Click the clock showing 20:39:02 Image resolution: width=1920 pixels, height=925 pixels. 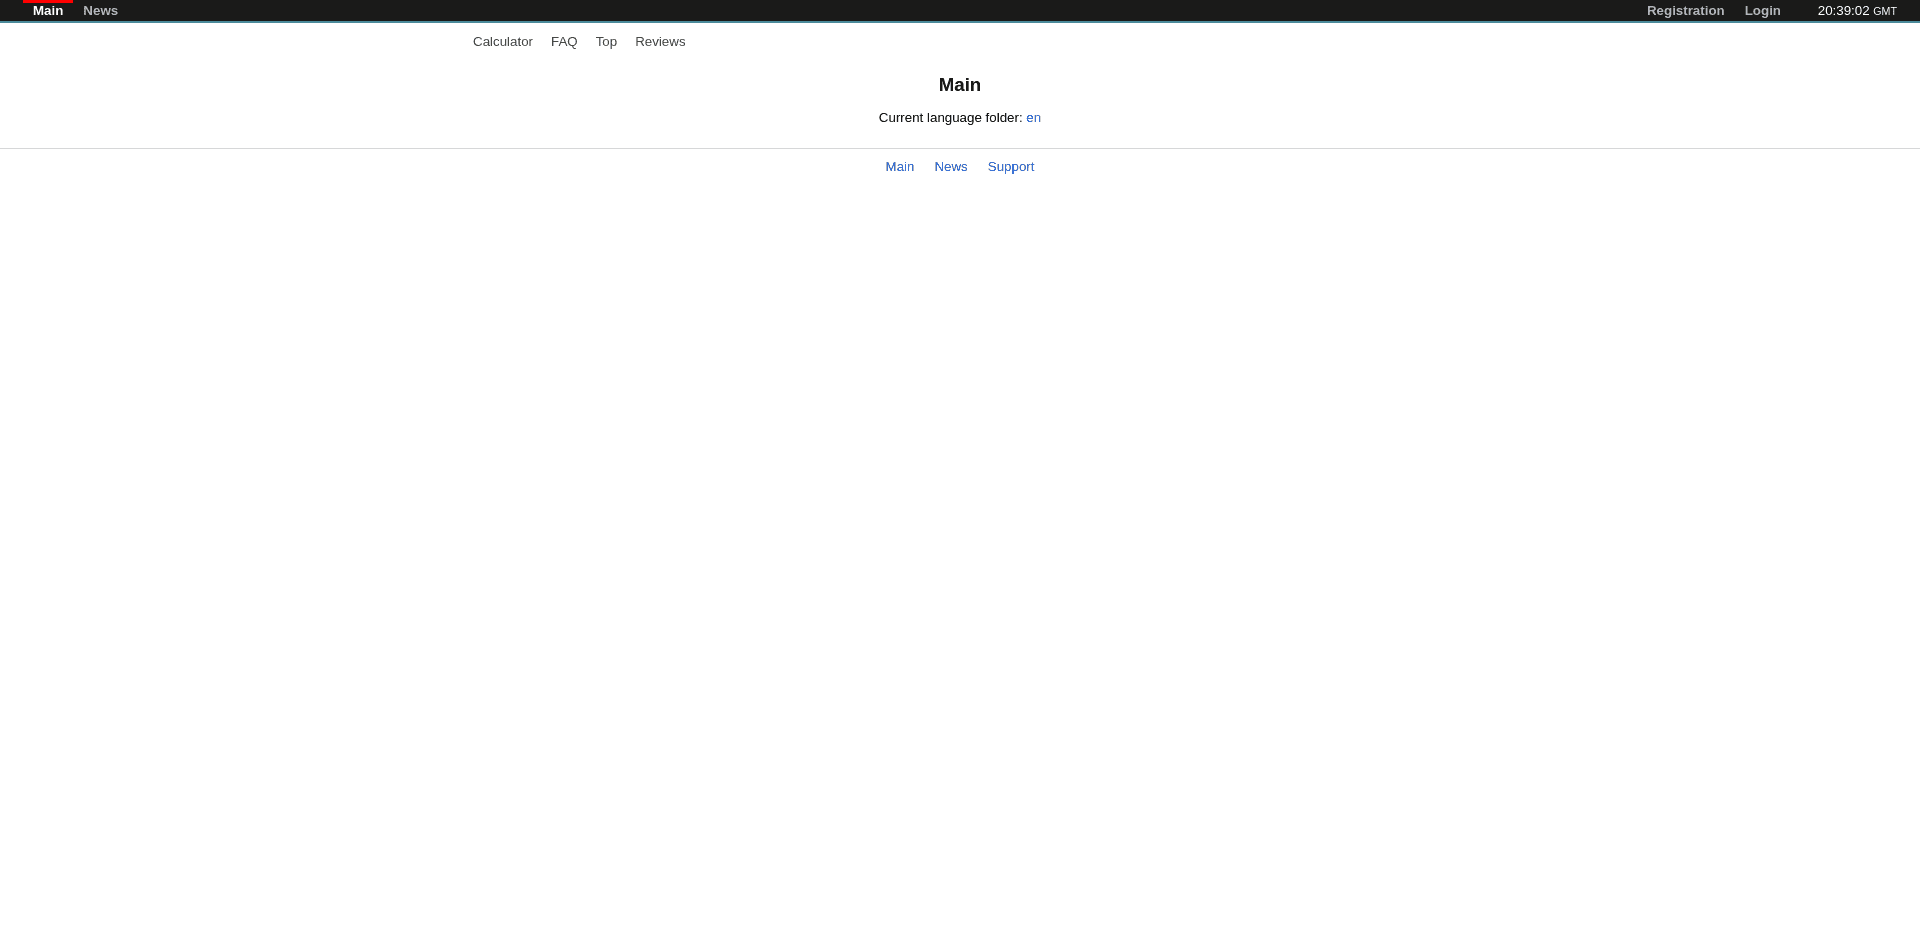pyautogui.click(x=1842, y=11)
